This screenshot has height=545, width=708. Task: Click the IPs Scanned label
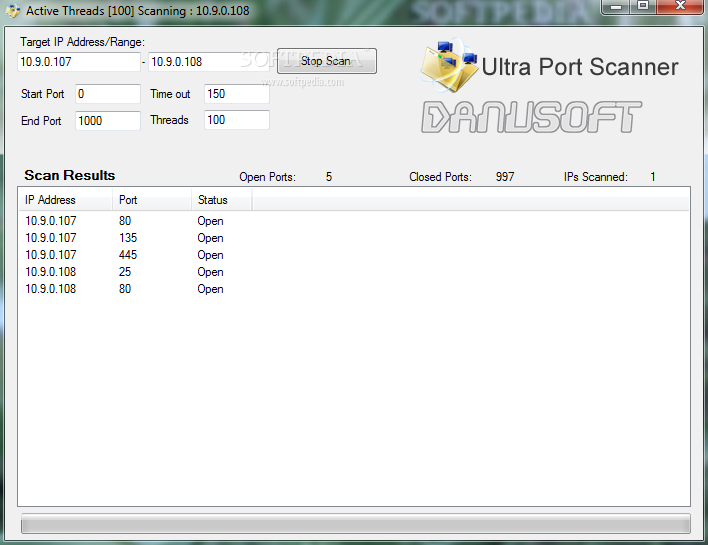click(x=596, y=177)
